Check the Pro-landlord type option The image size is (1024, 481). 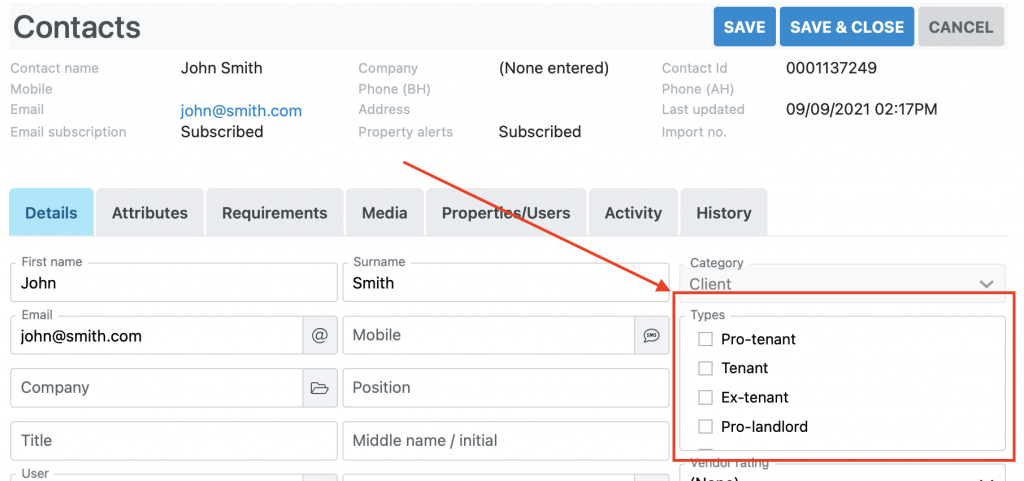pyautogui.click(x=706, y=427)
